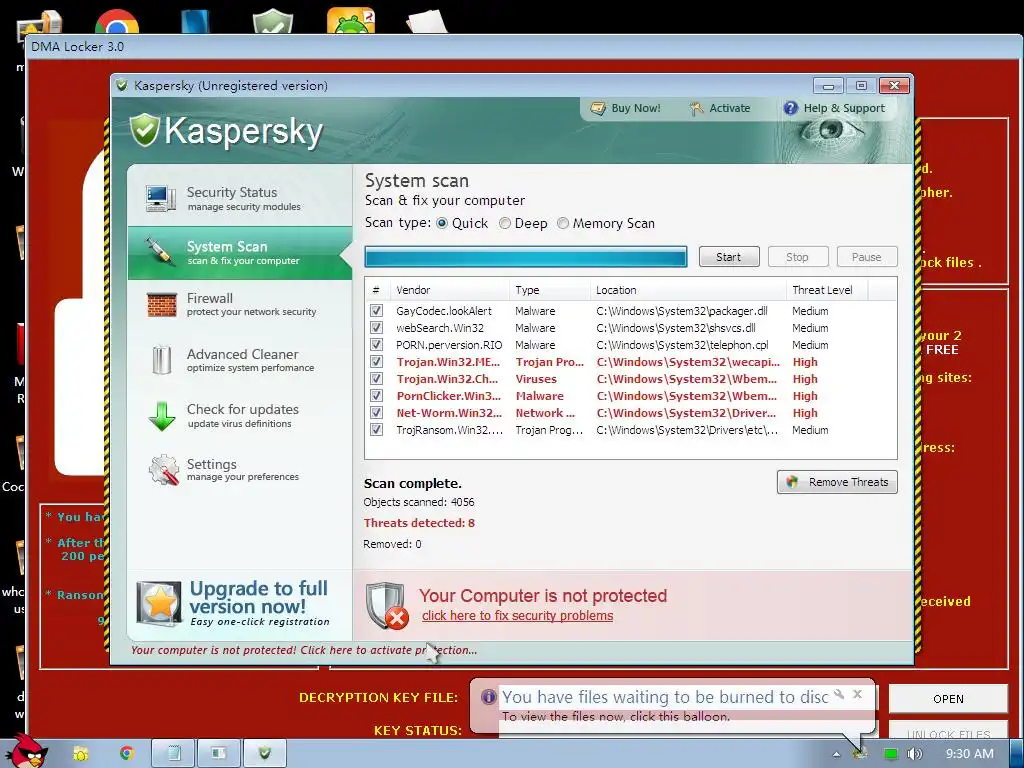Uncheck the PORN.perversion.RIO threat
1024x768 pixels.
tap(376, 345)
